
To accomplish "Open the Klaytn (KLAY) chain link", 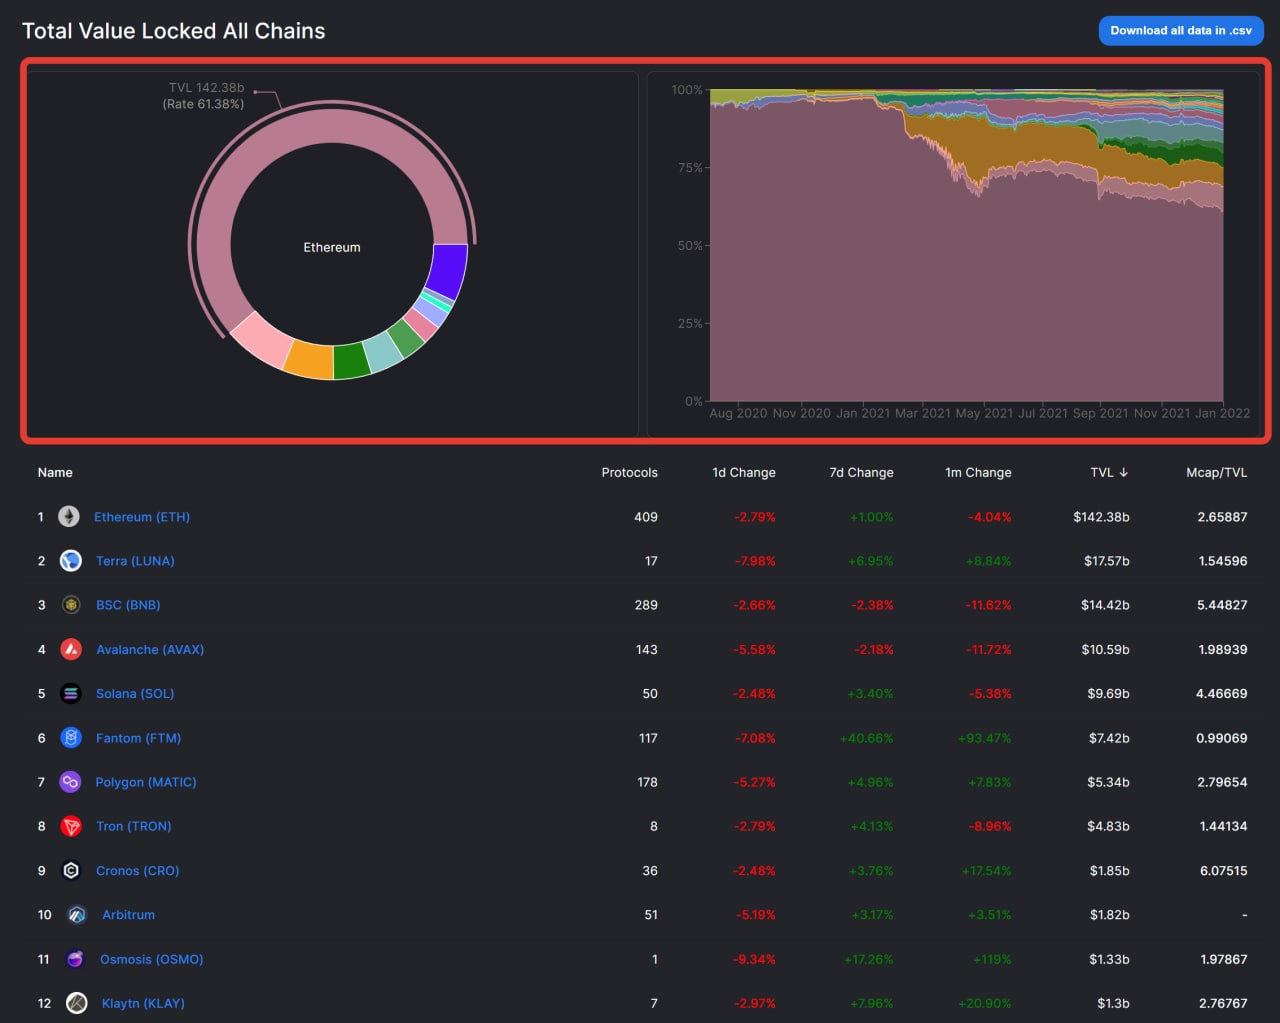I will coord(143,1003).
